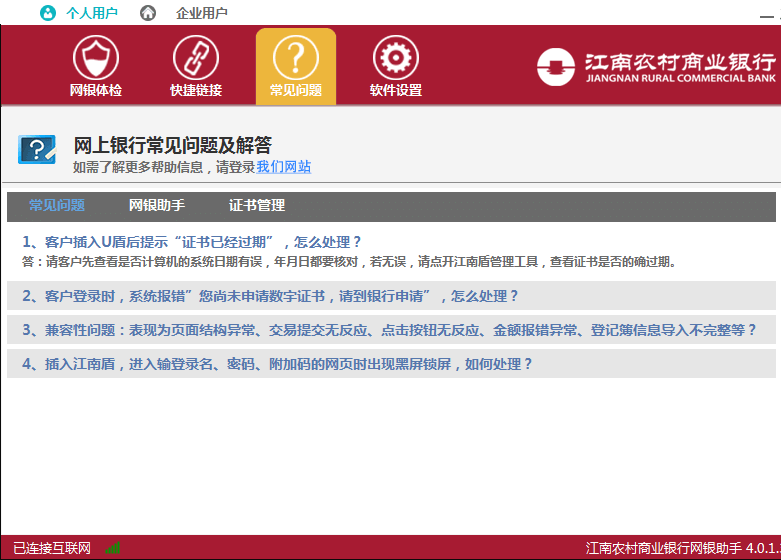The height and width of the screenshot is (560, 781).
Task: Click the 已连接互联网 status text
Action: pyautogui.click(x=52, y=548)
